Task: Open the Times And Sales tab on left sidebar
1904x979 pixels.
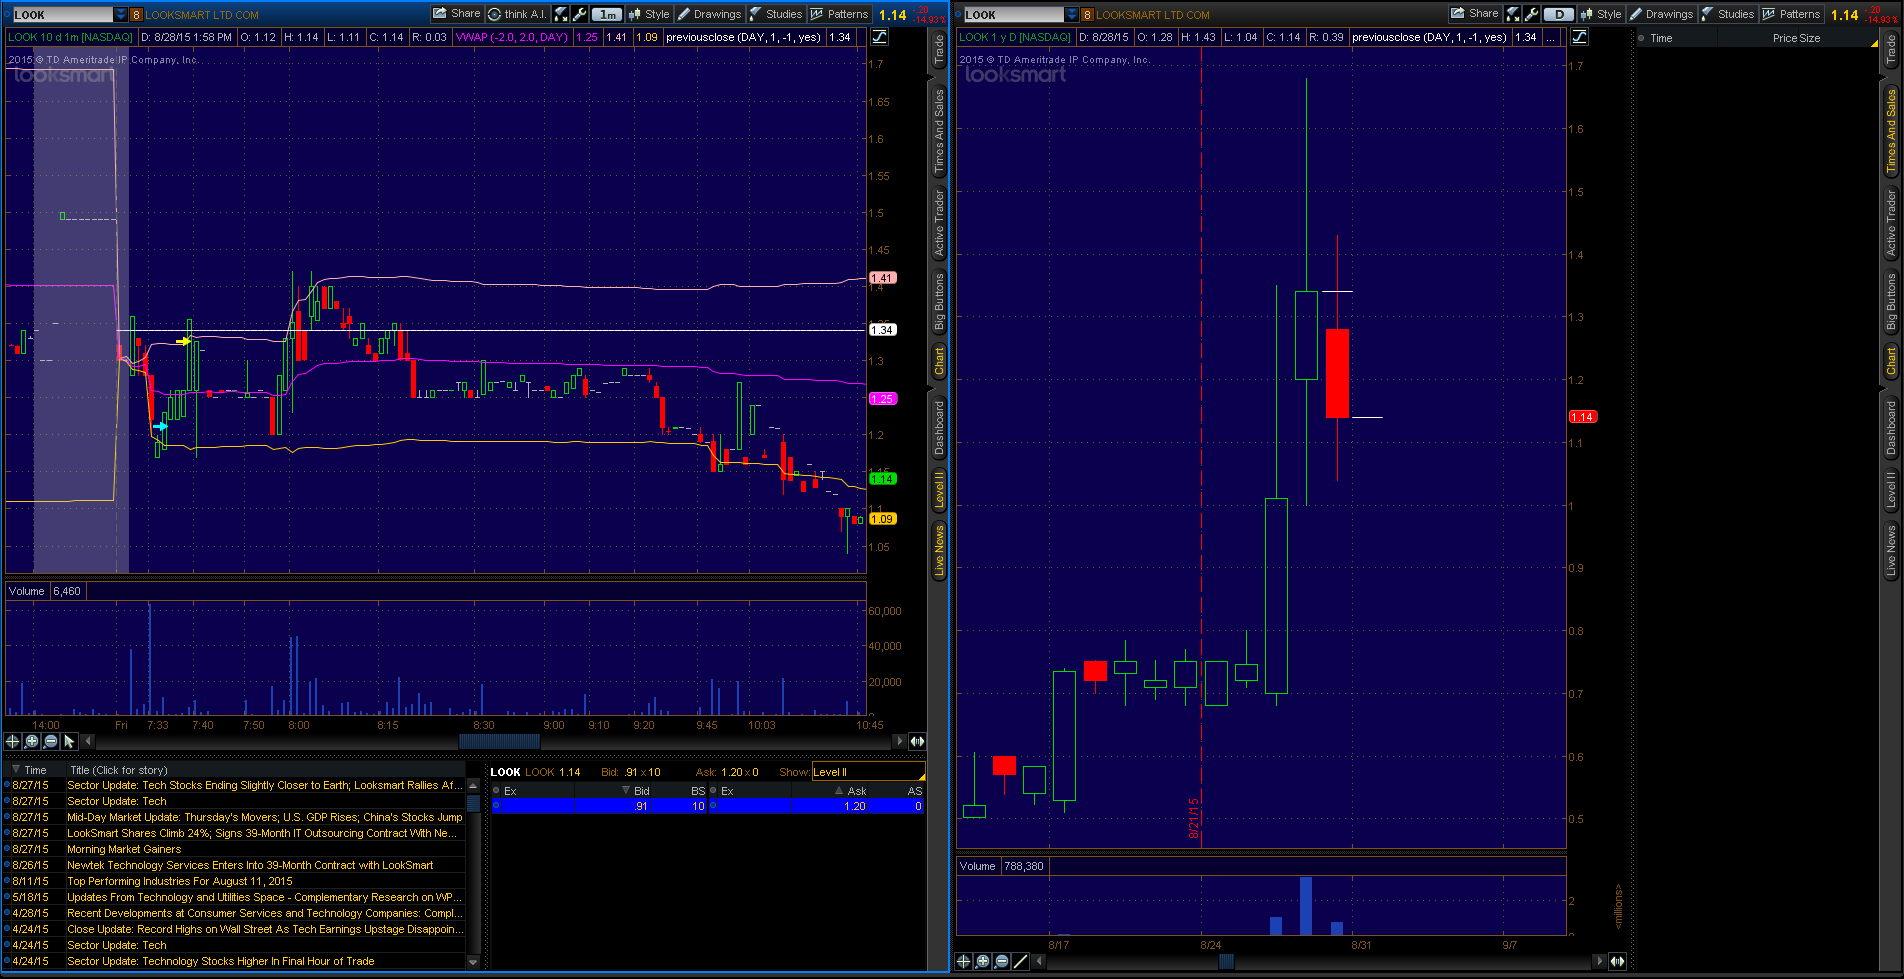Action: 939,131
